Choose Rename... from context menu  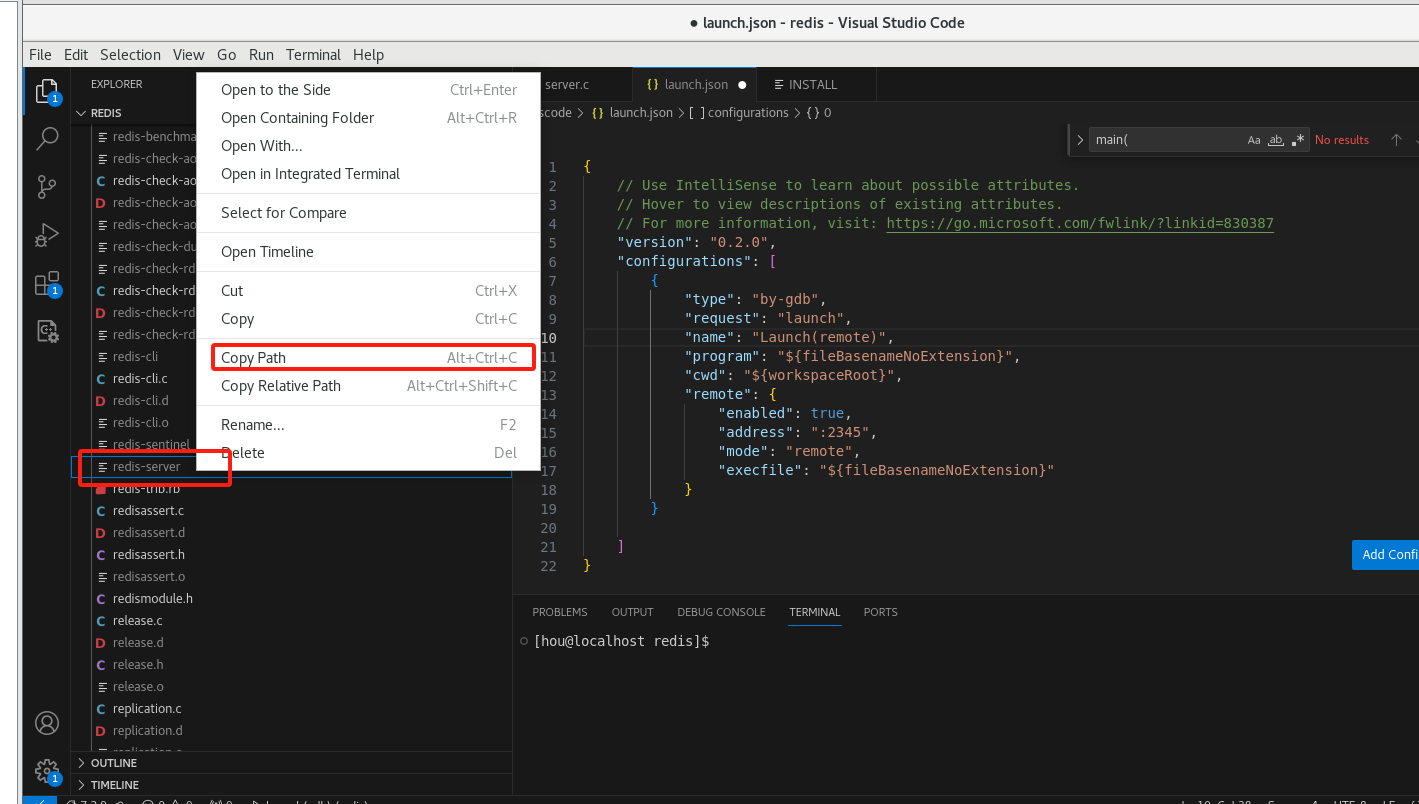click(x=369, y=425)
